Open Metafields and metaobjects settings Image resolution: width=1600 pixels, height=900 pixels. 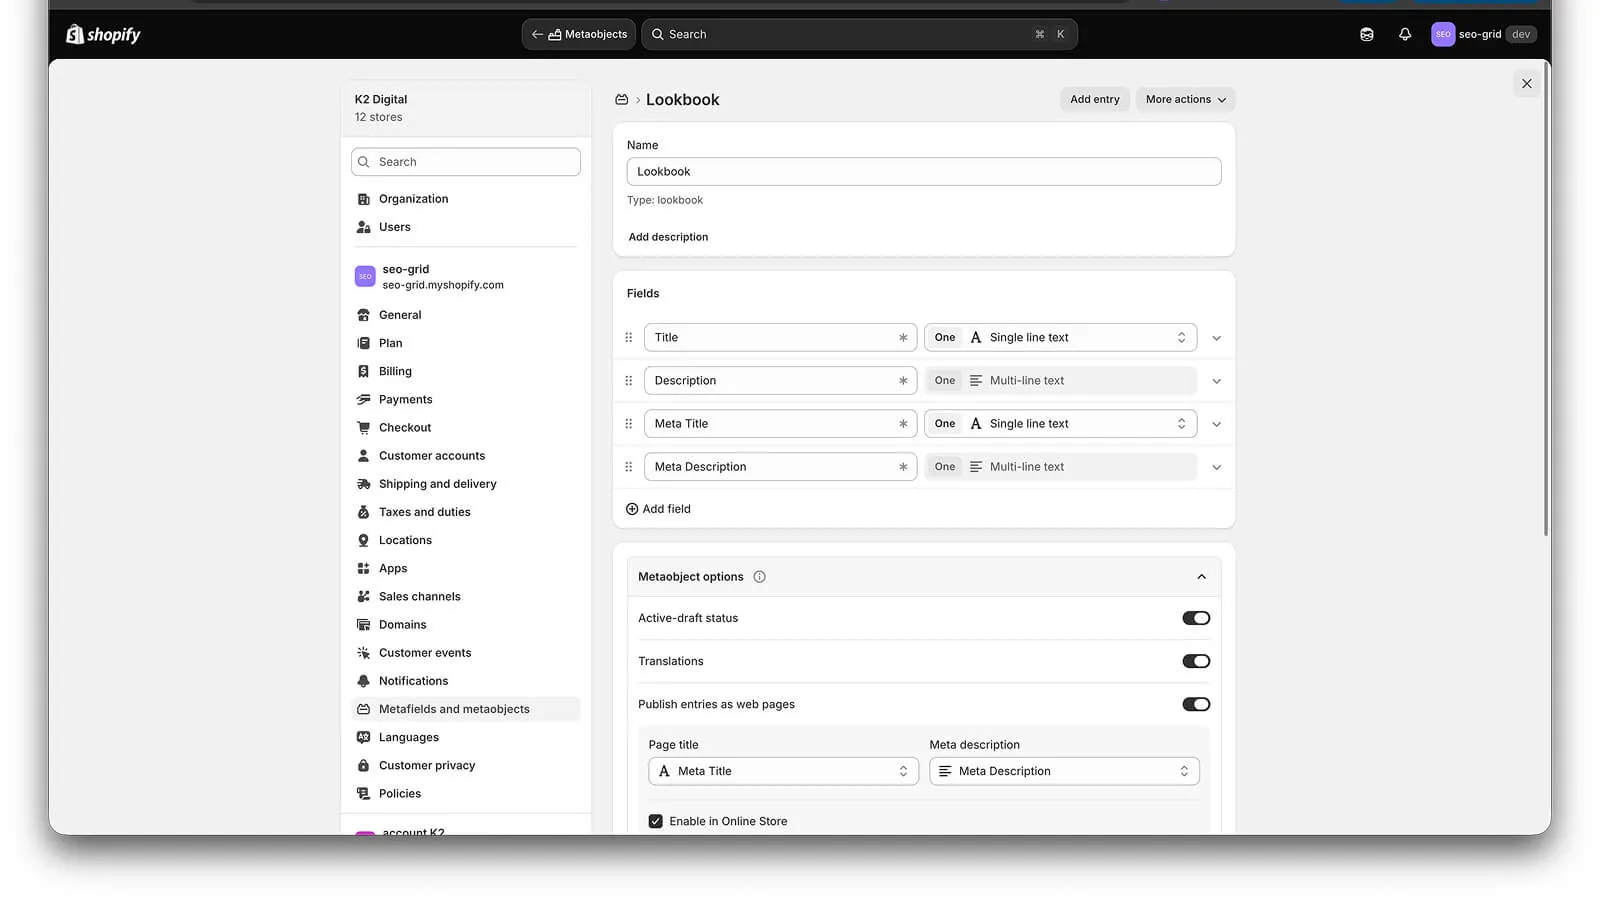[x=466, y=709]
